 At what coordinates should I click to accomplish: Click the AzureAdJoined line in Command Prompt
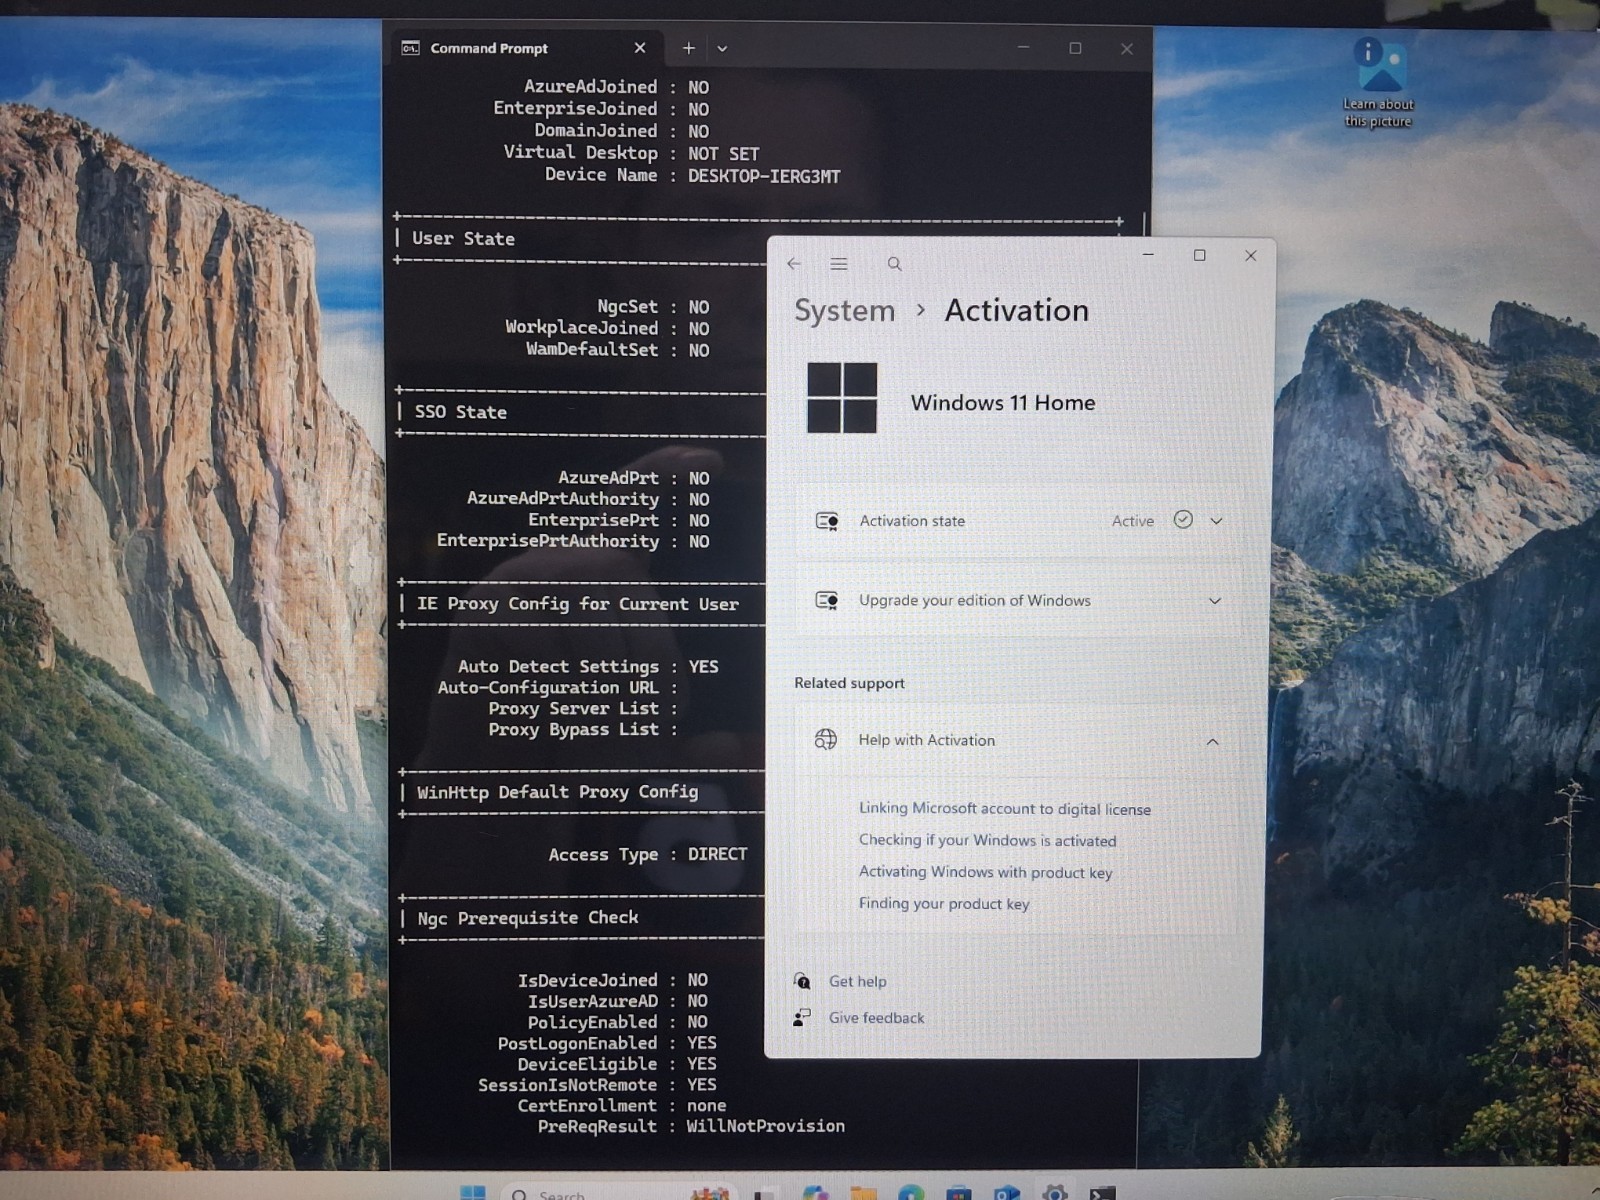(616, 87)
